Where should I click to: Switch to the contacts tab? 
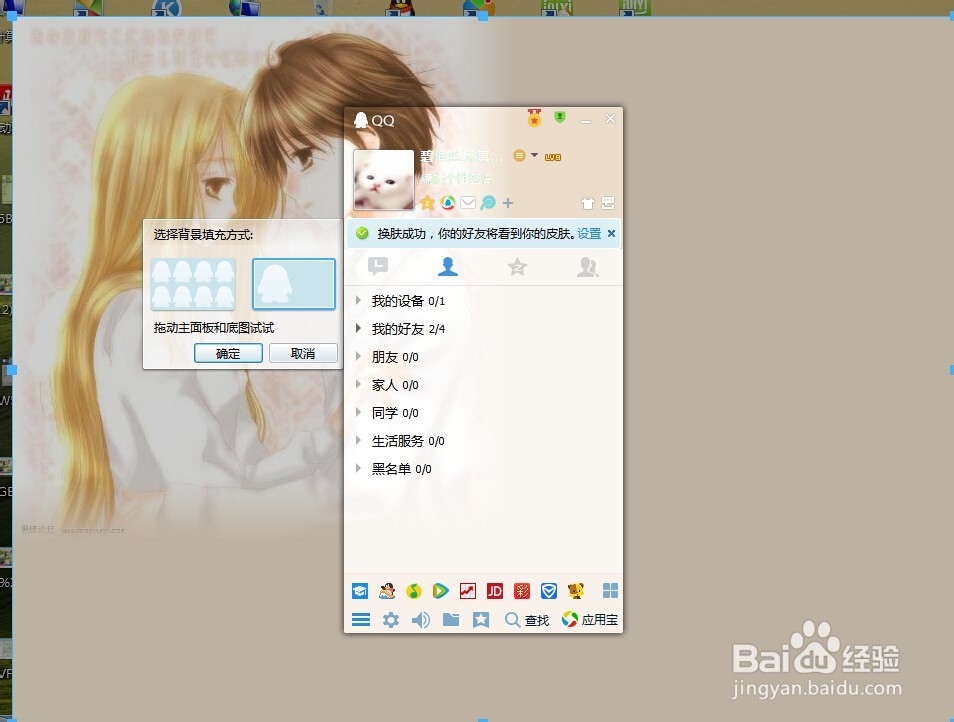coord(448,266)
